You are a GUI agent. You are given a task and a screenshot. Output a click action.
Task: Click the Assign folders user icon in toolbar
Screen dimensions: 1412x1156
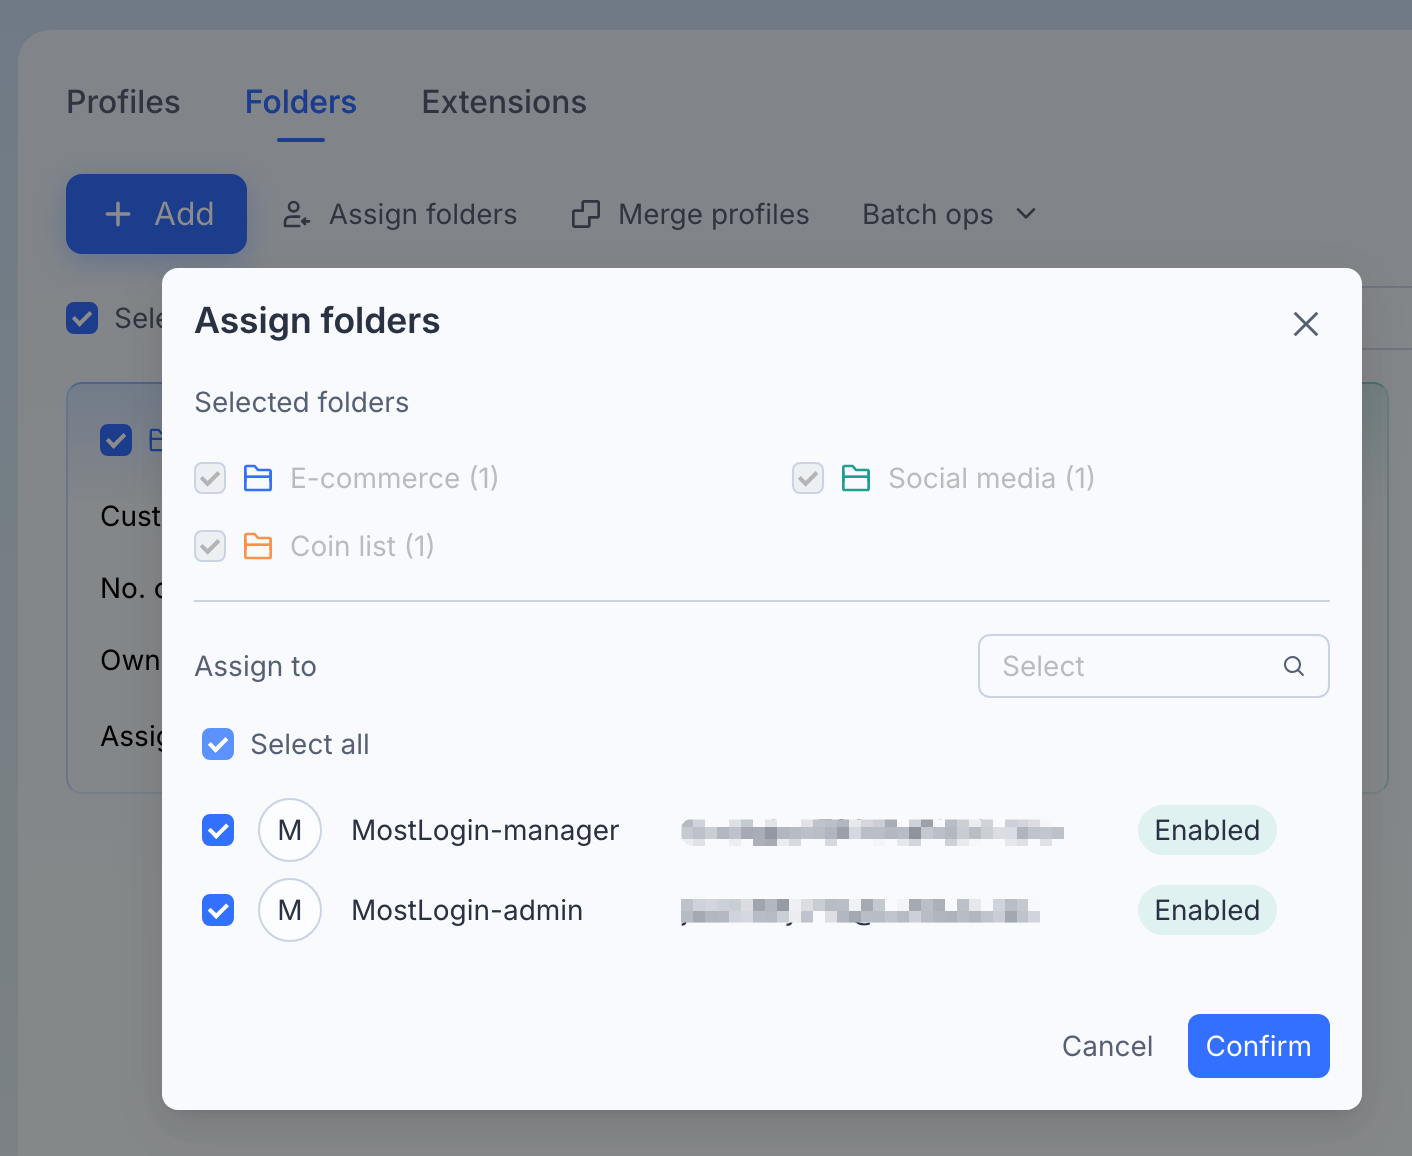(296, 214)
